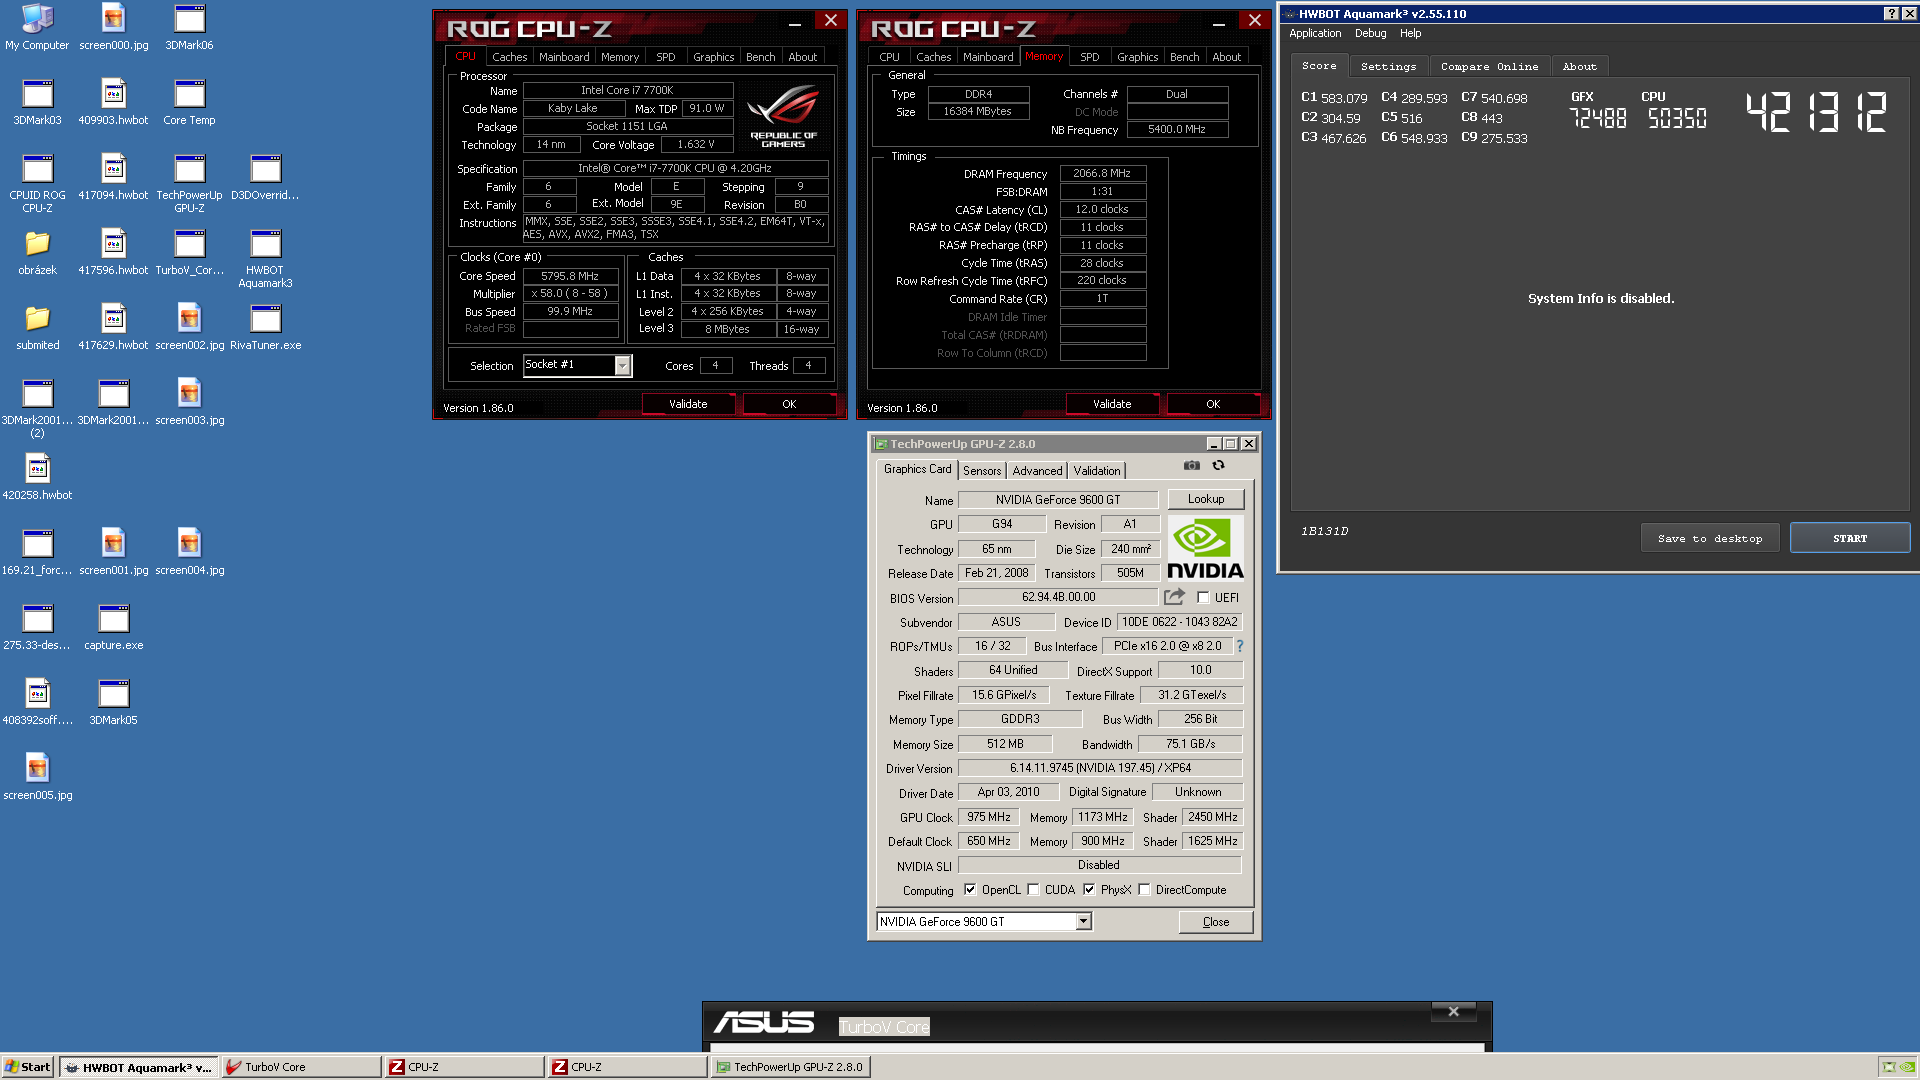This screenshot has height=1080, width=1920.
Task: Click the Aquamark title bar help question button
Action: 1891,14
